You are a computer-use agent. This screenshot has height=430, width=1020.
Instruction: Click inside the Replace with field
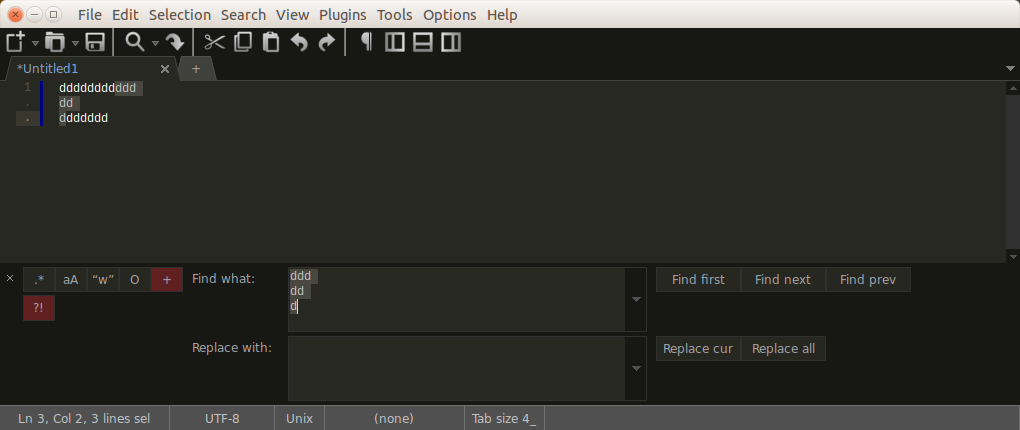click(x=455, y=368)
